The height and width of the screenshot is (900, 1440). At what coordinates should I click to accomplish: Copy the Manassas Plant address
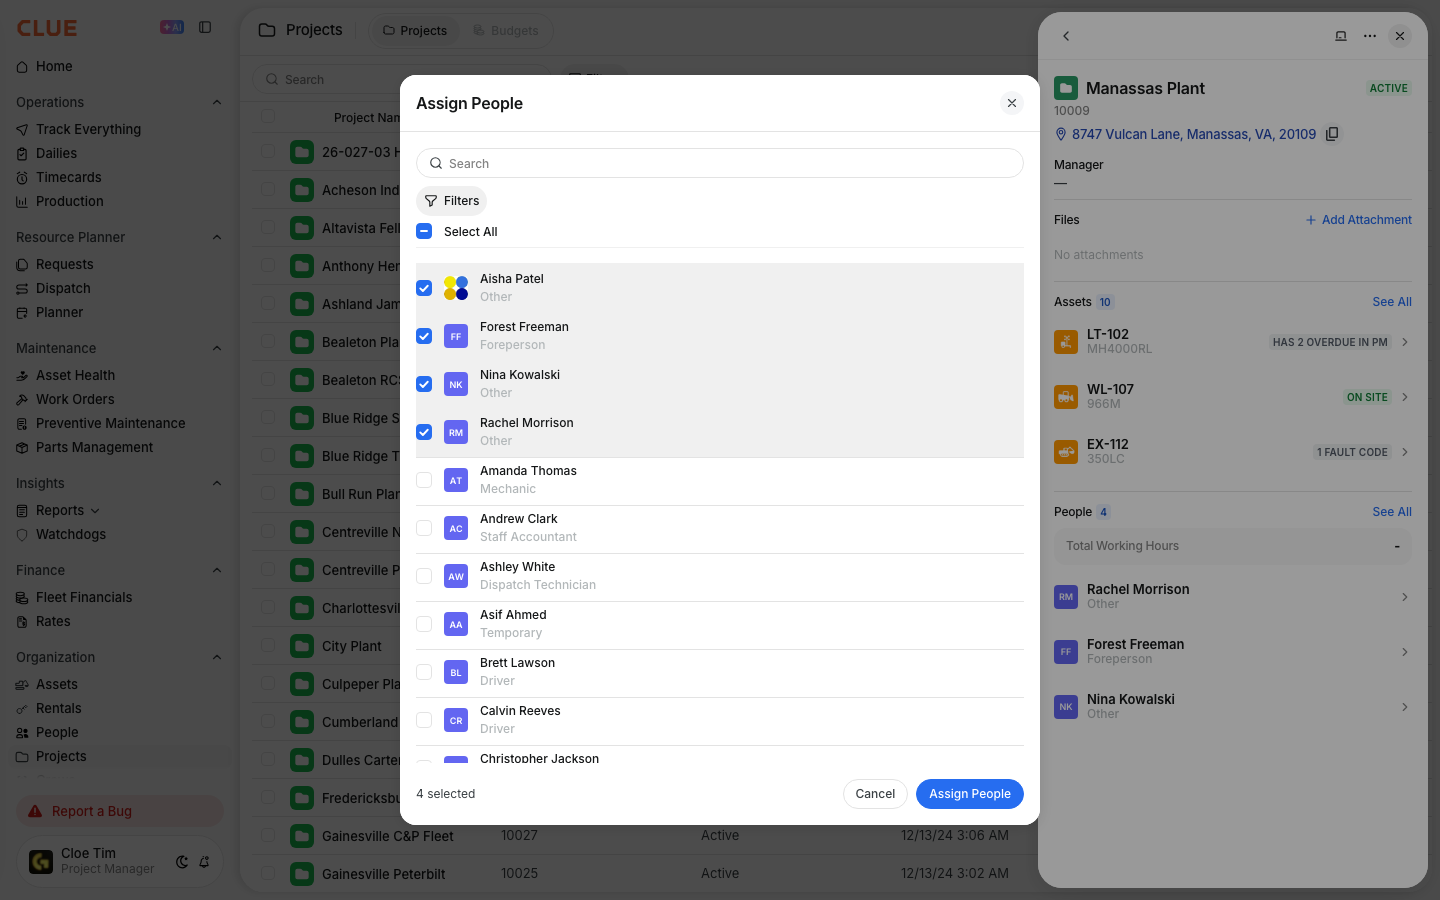pyautogui.click(x=1332, y=134)
